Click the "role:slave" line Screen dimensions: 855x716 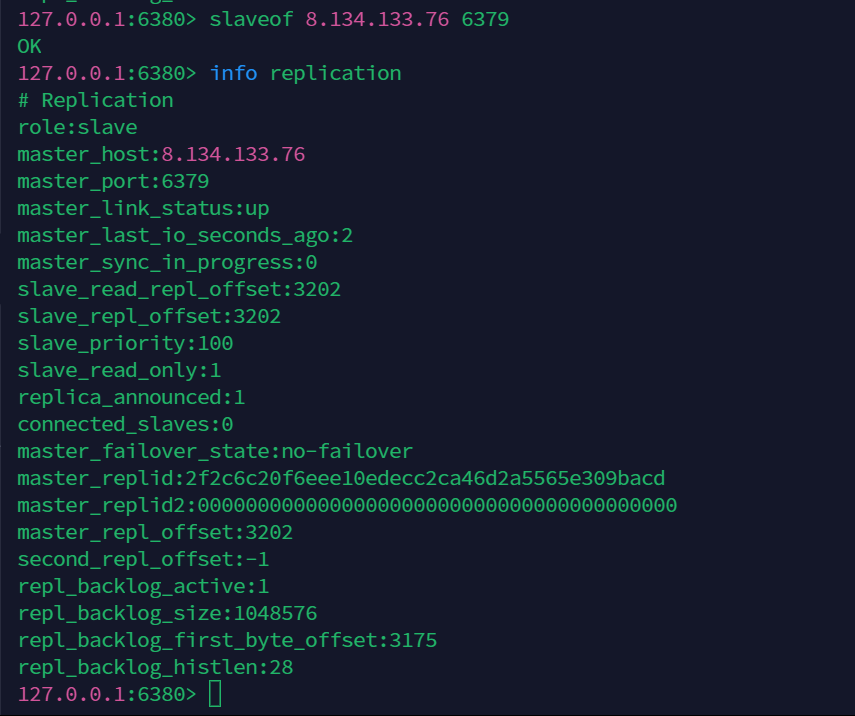(77, 128)
